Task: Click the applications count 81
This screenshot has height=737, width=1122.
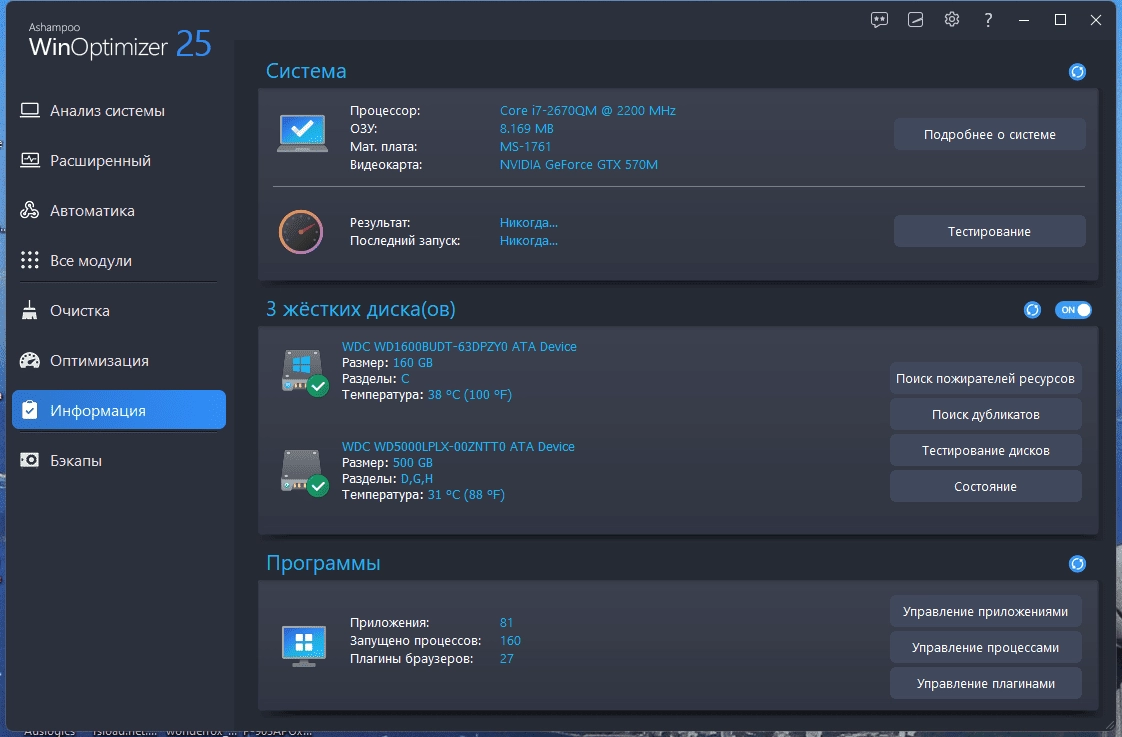Action: coord(507,623)
